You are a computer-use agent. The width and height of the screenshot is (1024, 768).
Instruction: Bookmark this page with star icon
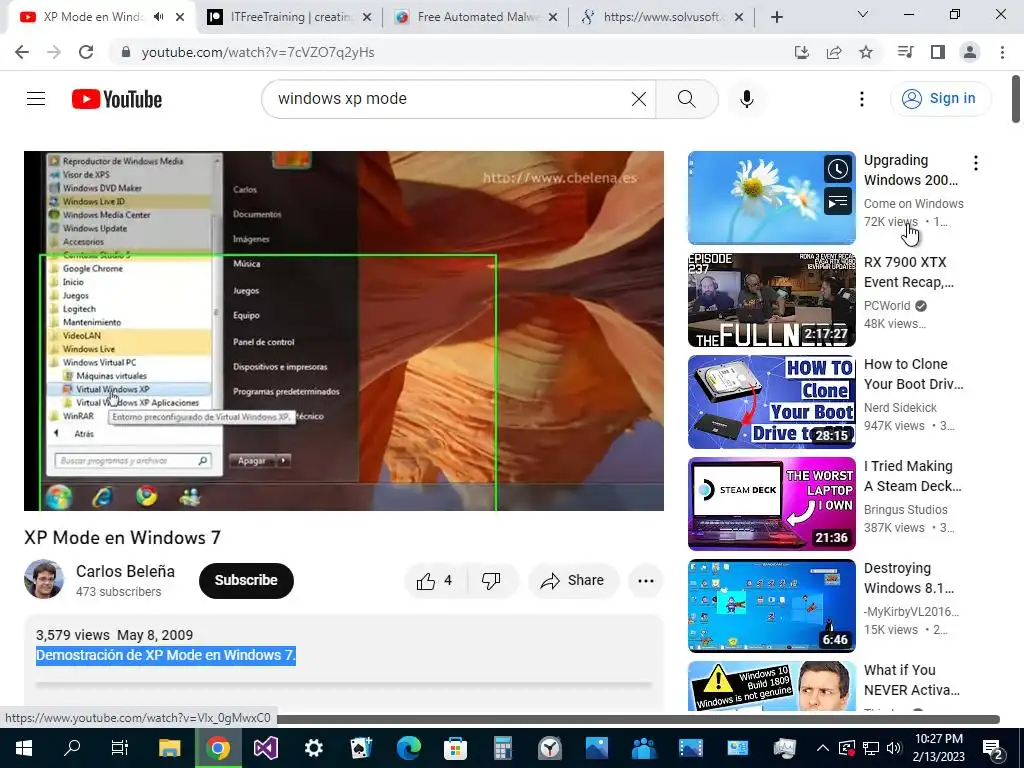866,52
